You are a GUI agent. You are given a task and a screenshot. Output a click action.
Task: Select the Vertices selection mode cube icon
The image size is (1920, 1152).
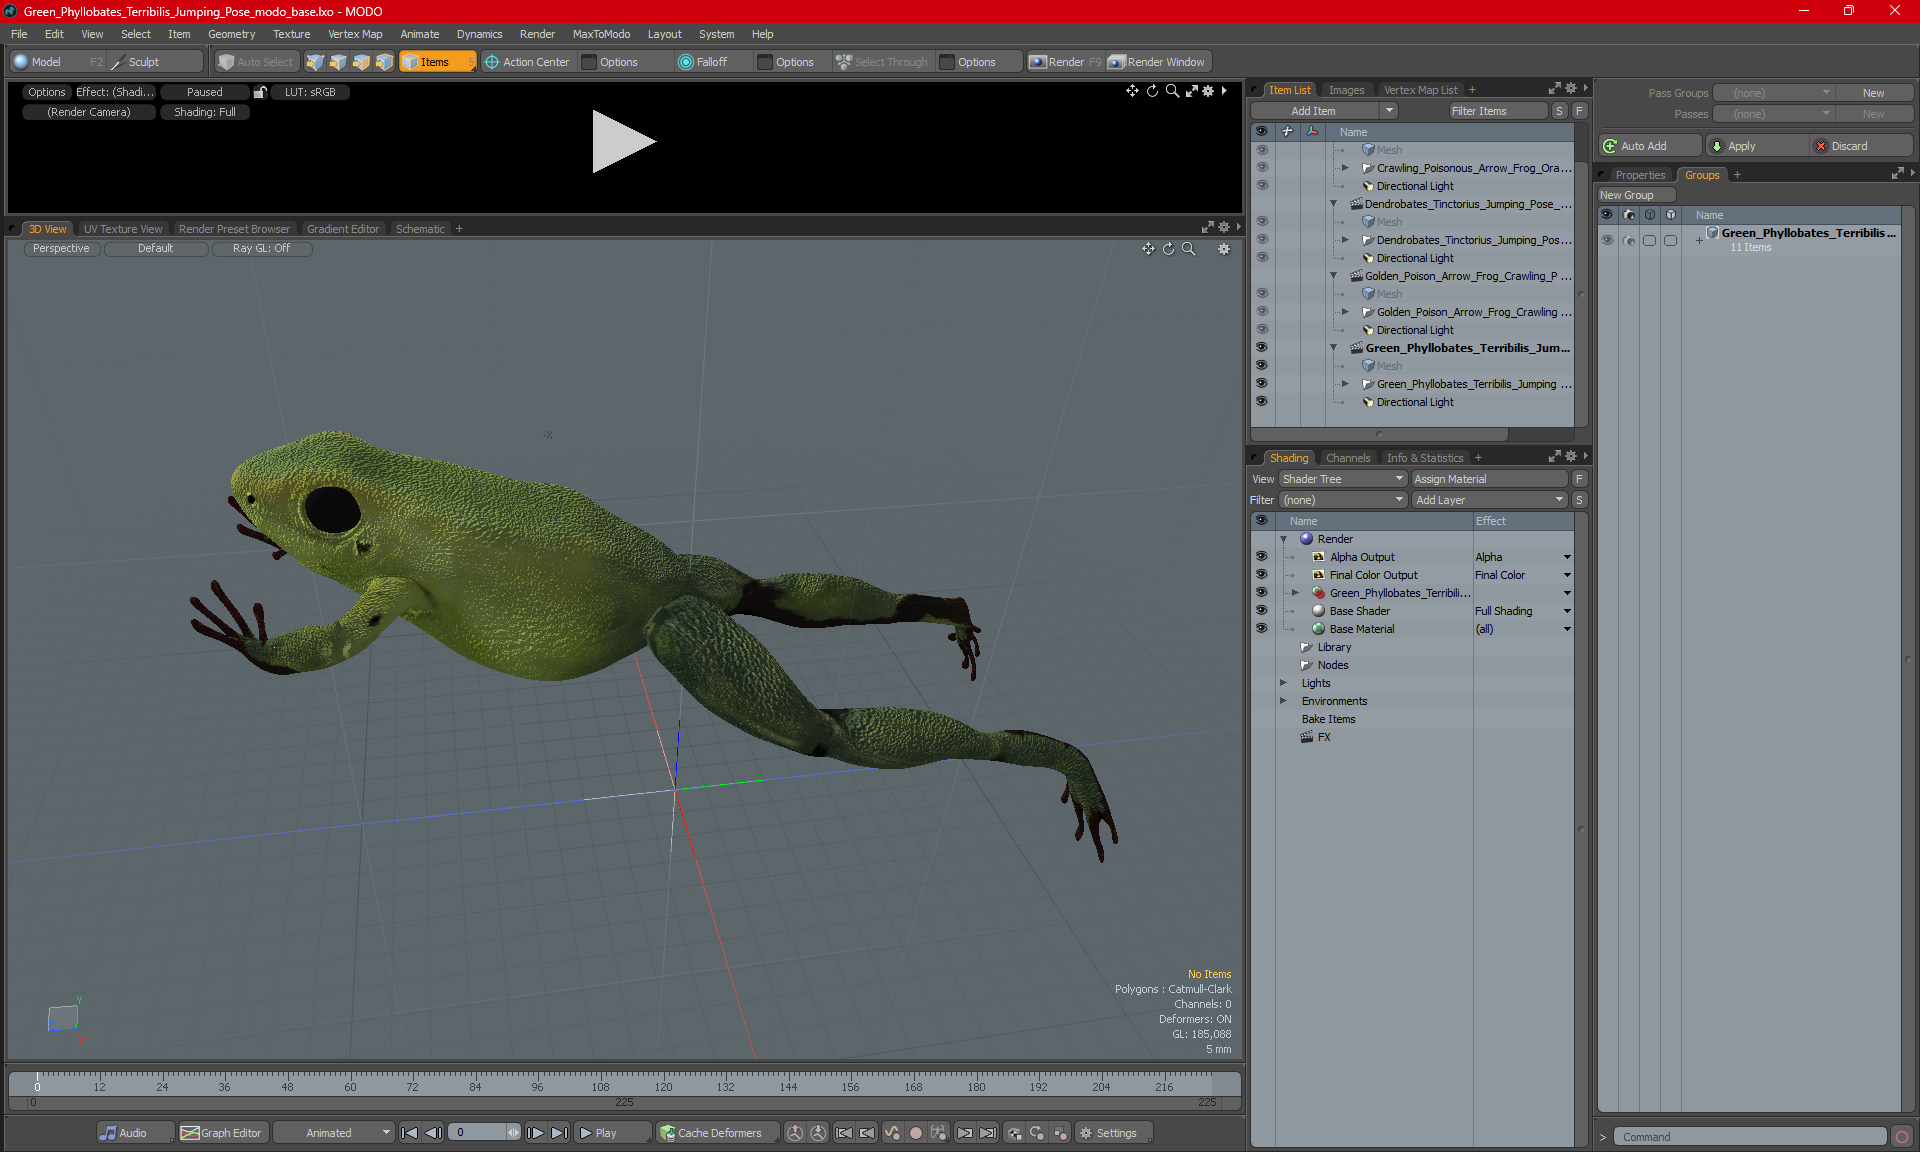click(315, 62)
